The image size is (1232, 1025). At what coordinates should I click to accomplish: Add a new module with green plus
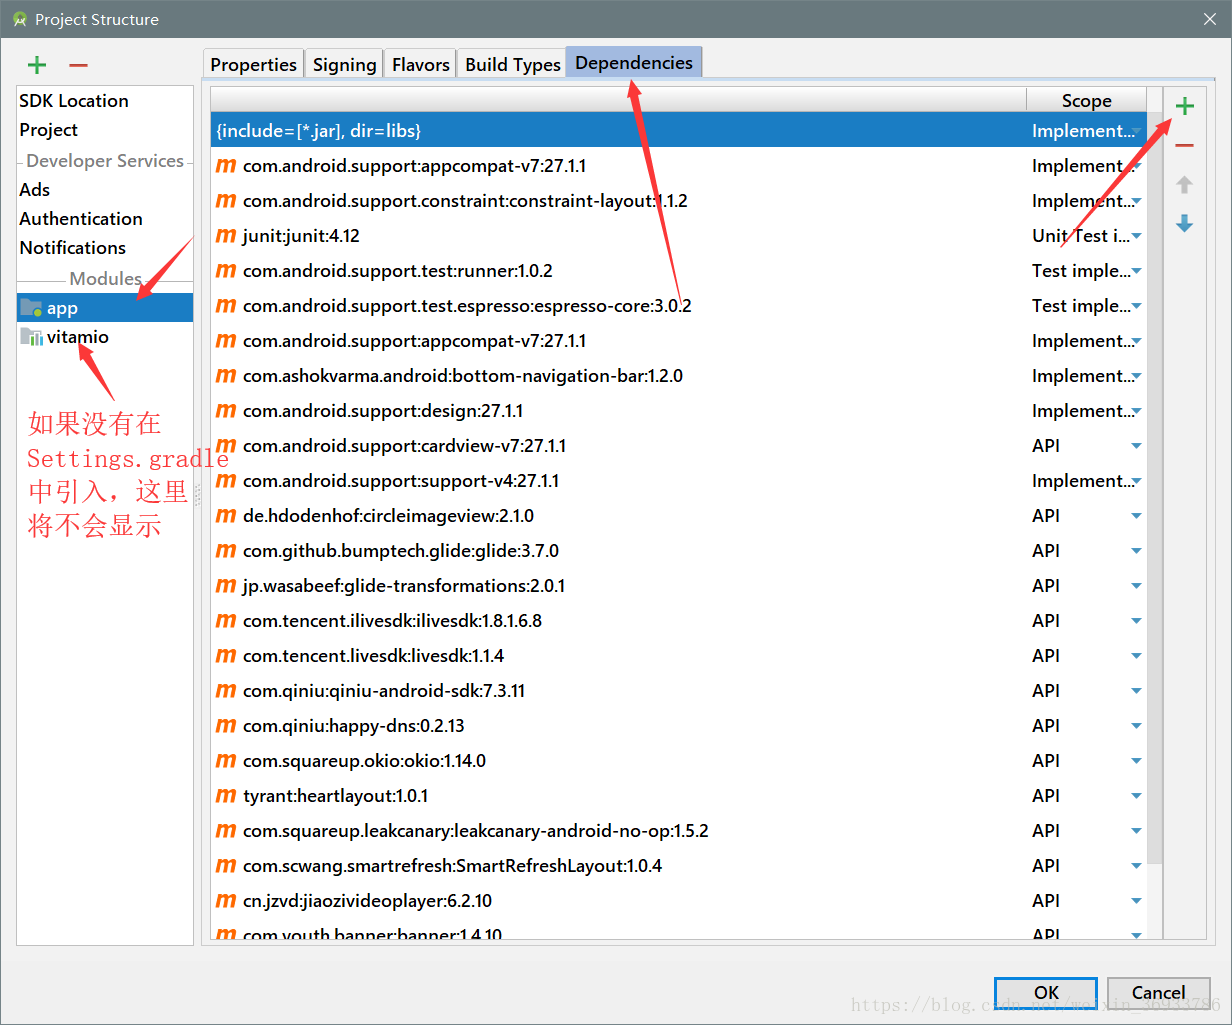[x=37, y=65]
